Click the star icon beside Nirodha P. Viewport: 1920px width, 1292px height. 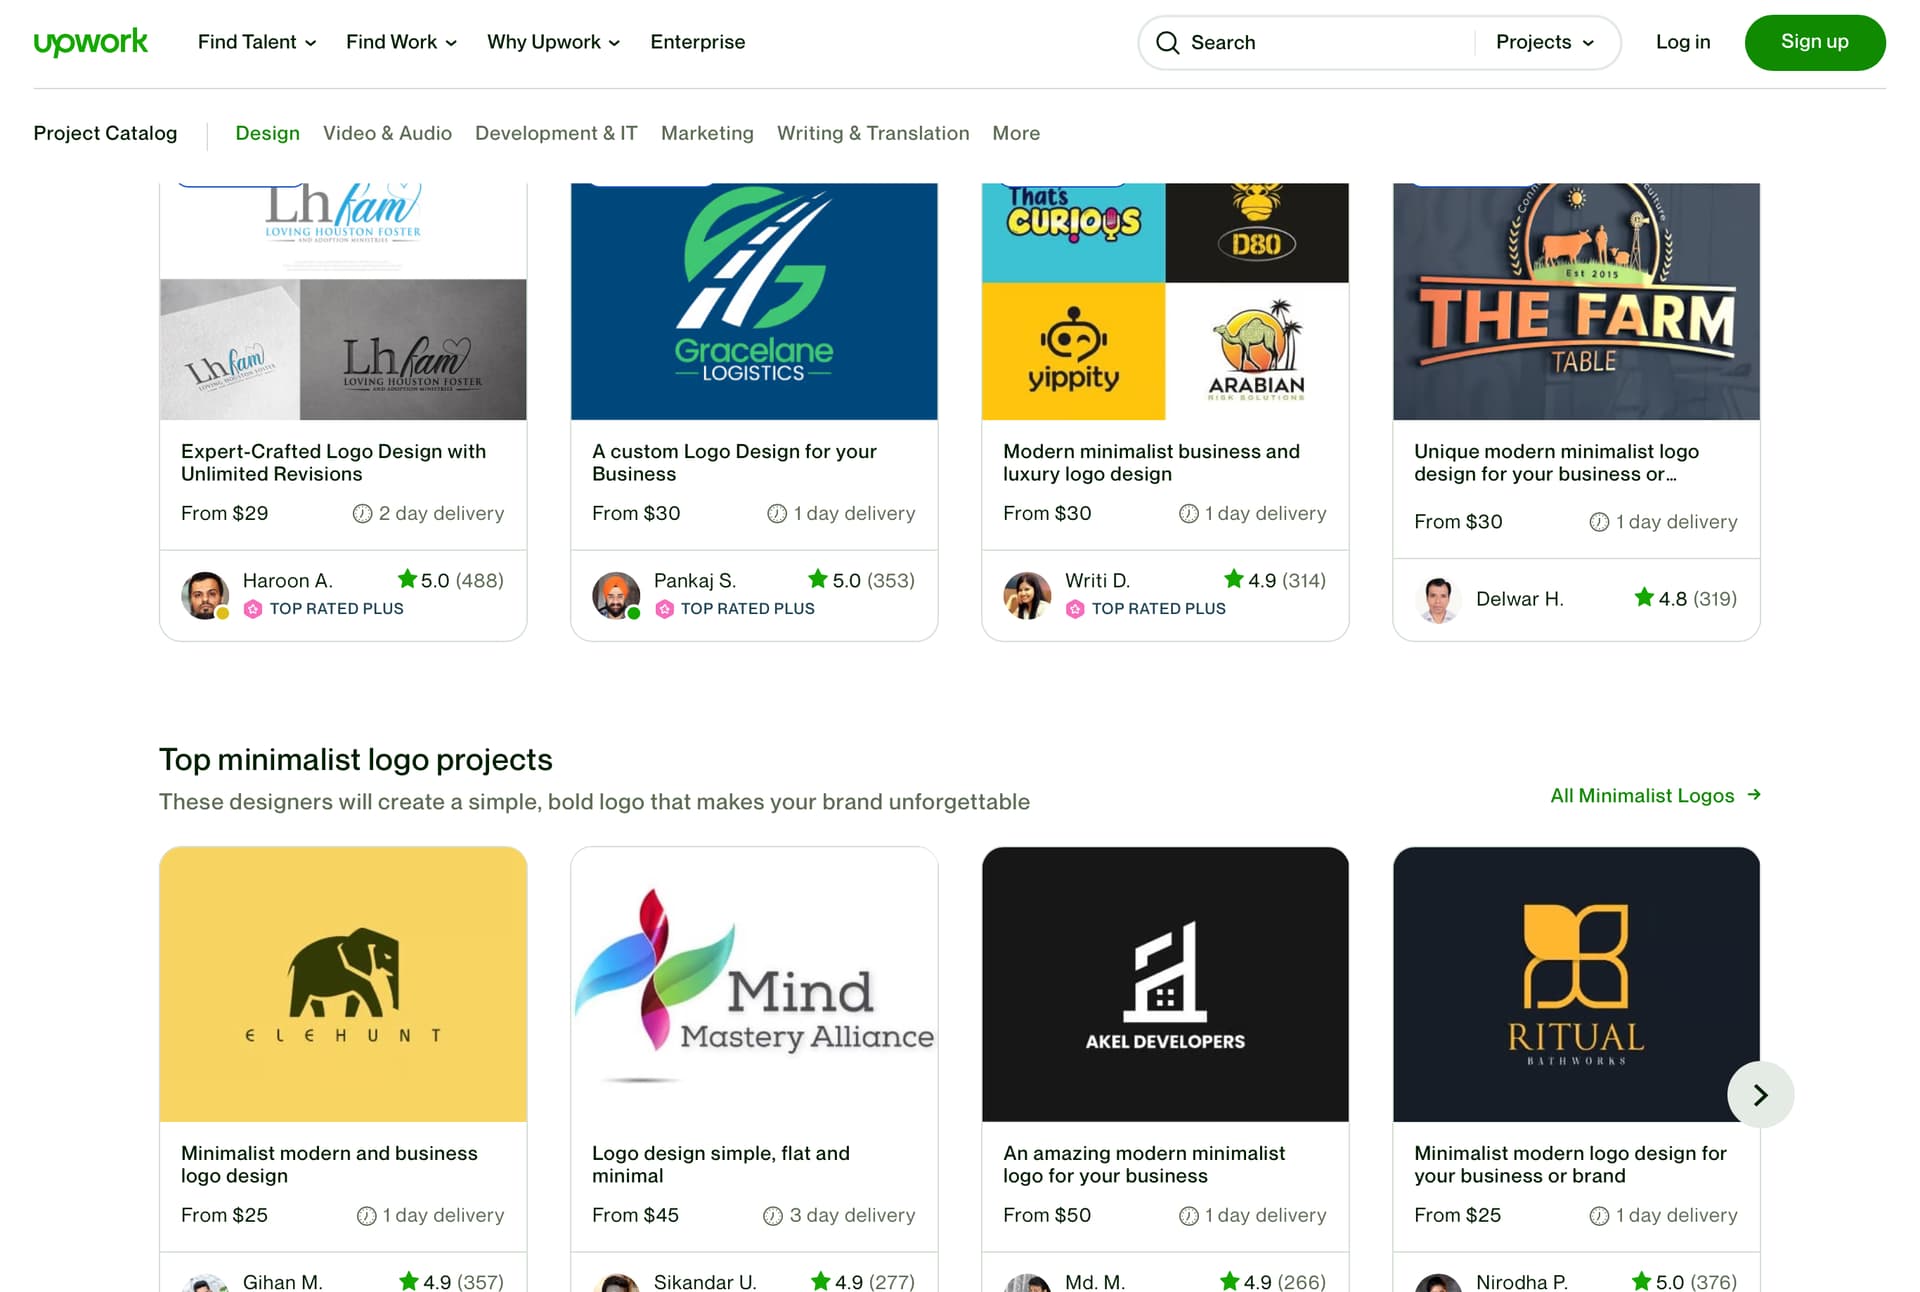coord(1641,1281)
